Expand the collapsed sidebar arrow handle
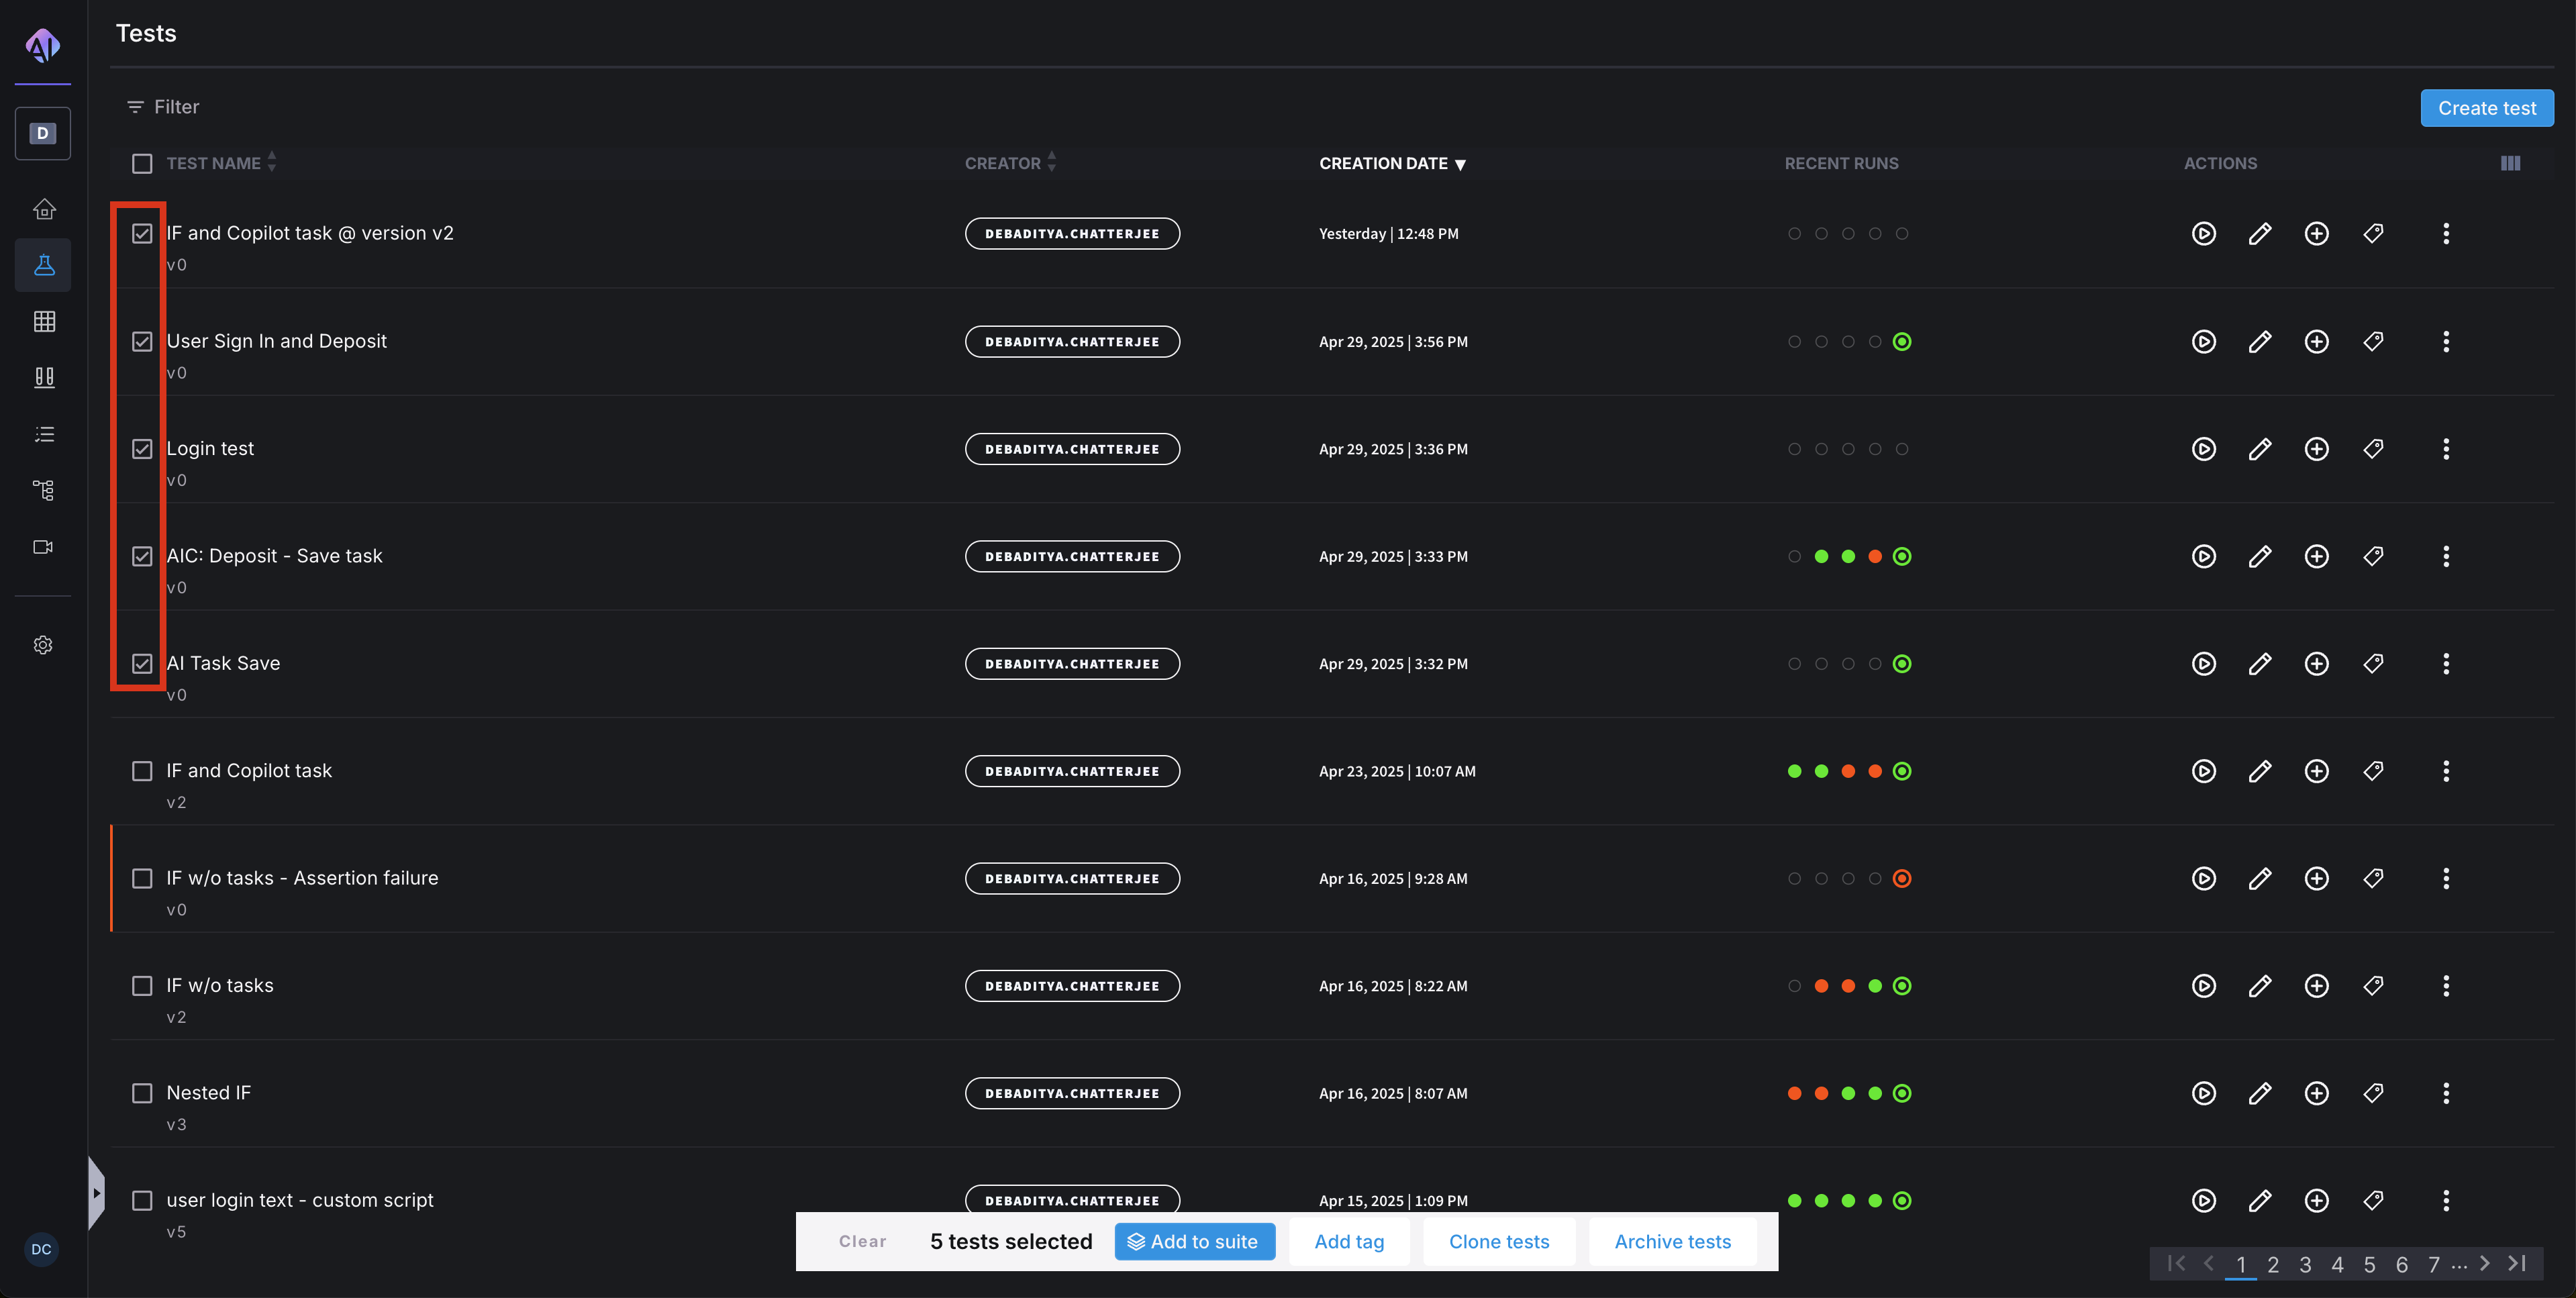Viewport: 2576px width, 1298px height. pos(96,1193)
